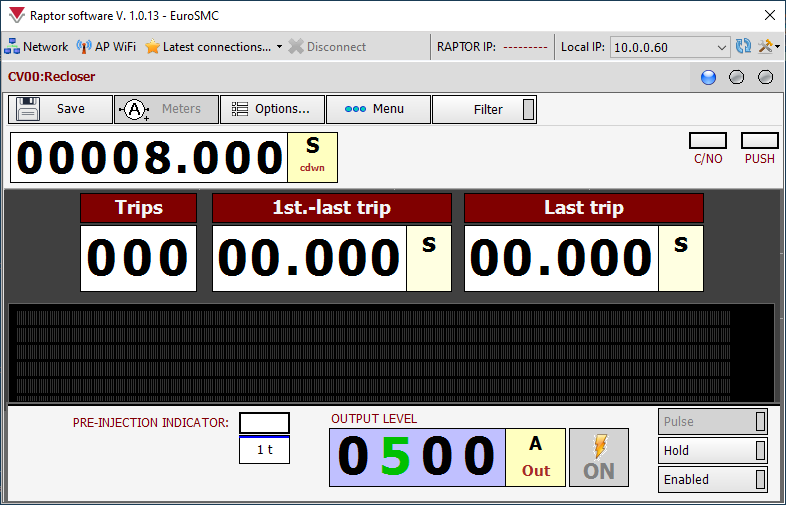Click the refresh IP arrows icon
The height and width of the screenshot is (505, 786).
tap(743, 46)
